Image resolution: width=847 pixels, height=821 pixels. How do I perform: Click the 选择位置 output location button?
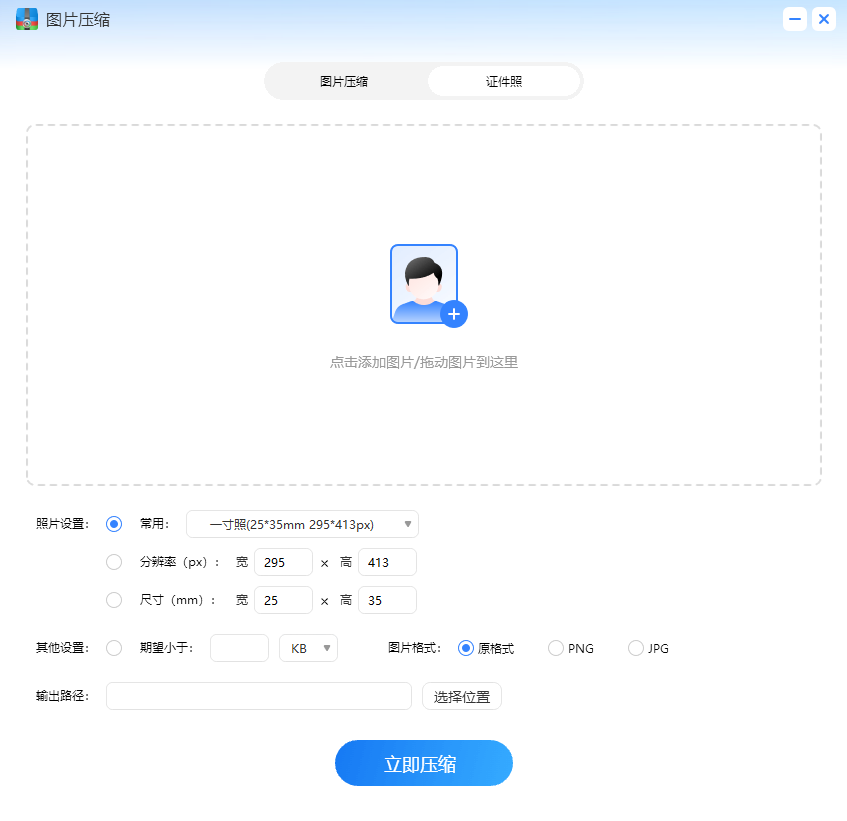point(461,696)
